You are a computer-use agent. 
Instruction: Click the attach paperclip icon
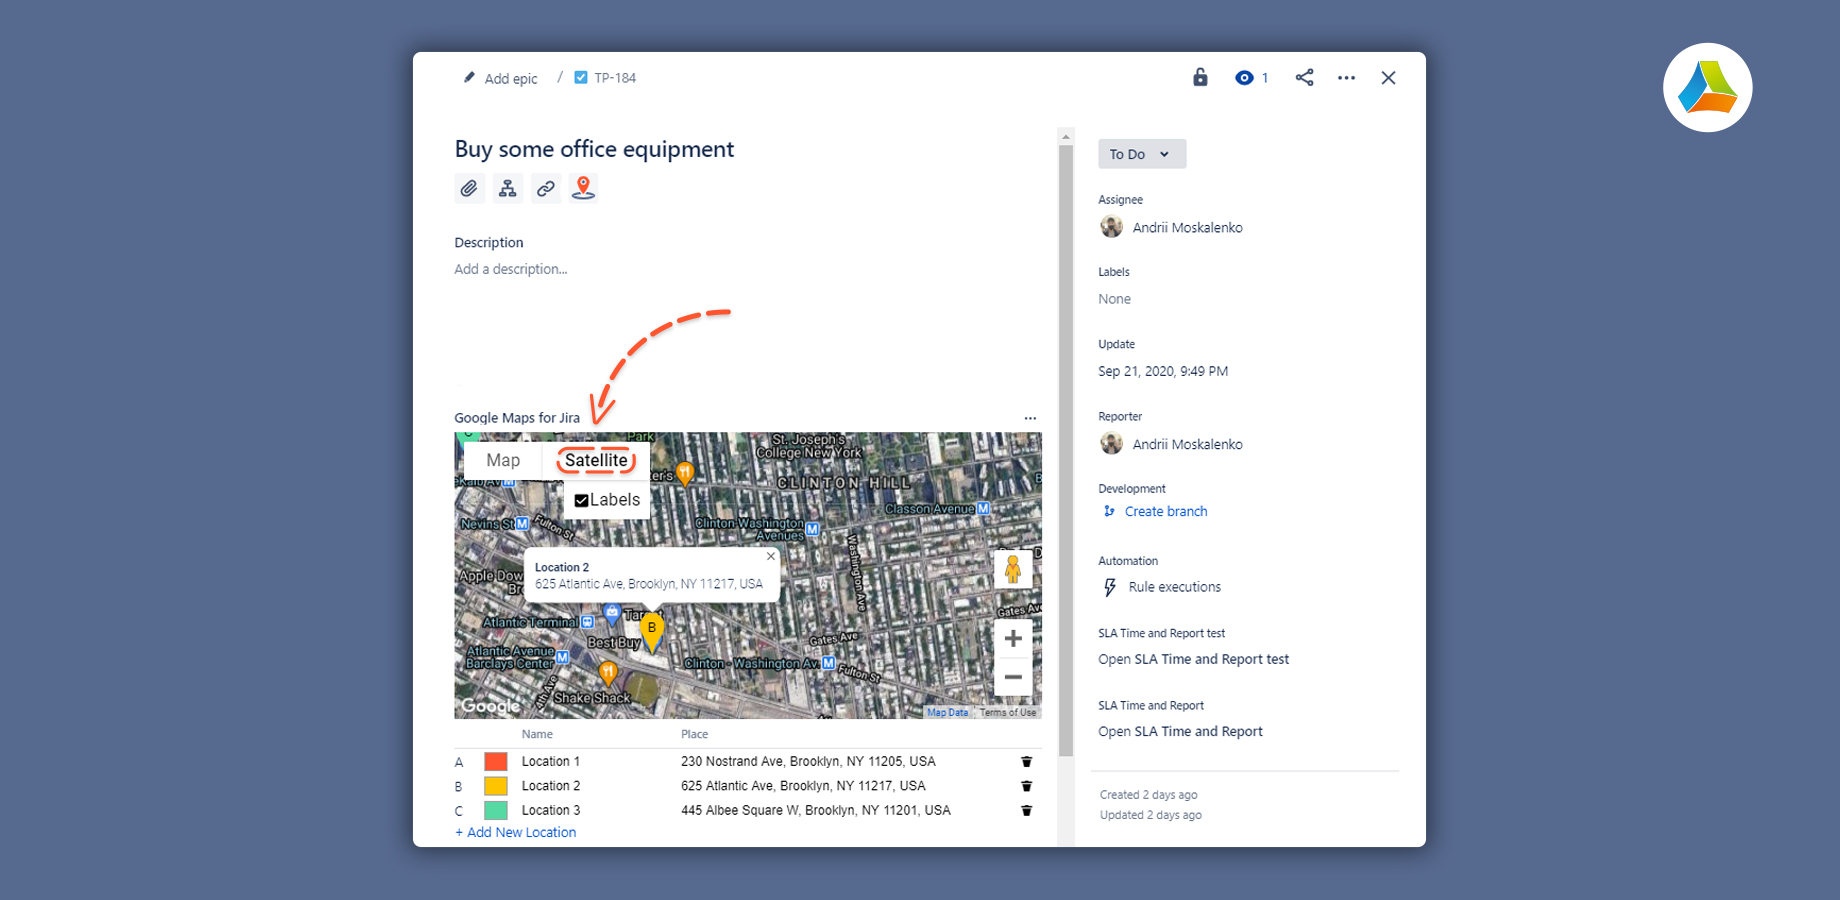(469, 188)
